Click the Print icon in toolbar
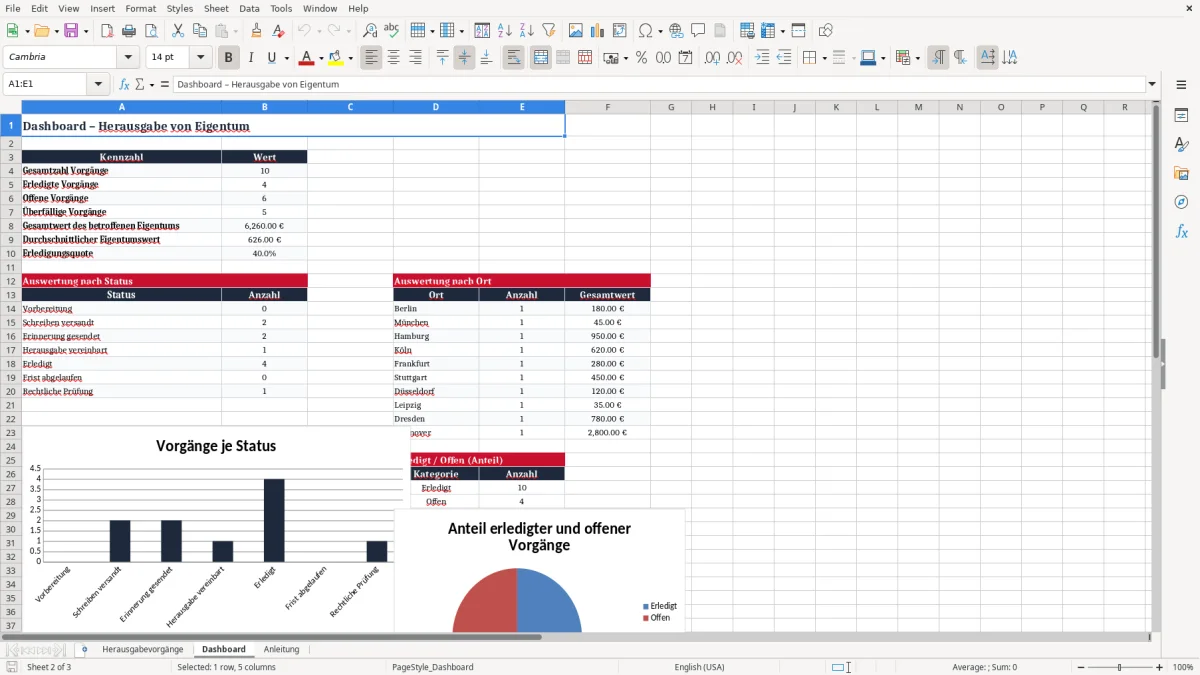Image resolution: width=1200 pixels, height=675 pixels. [x=129, y=31]
